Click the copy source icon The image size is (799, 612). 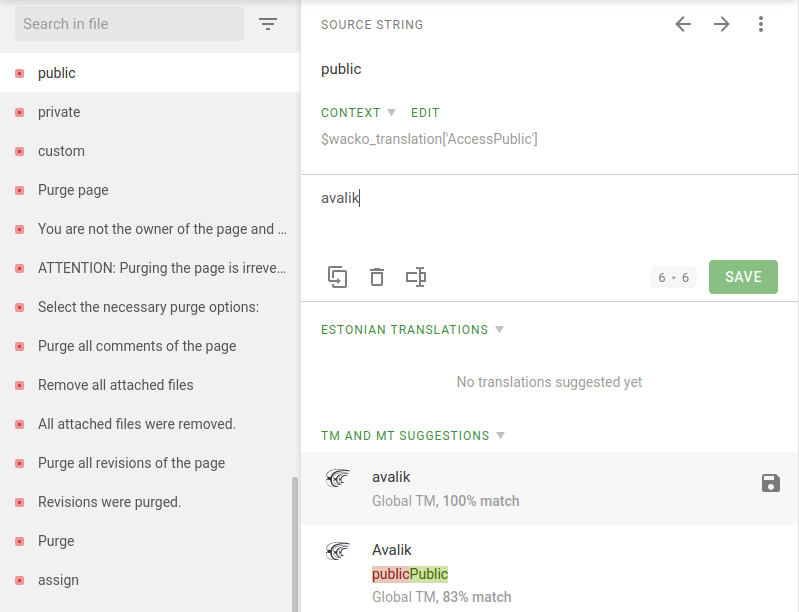coord(338,277)
